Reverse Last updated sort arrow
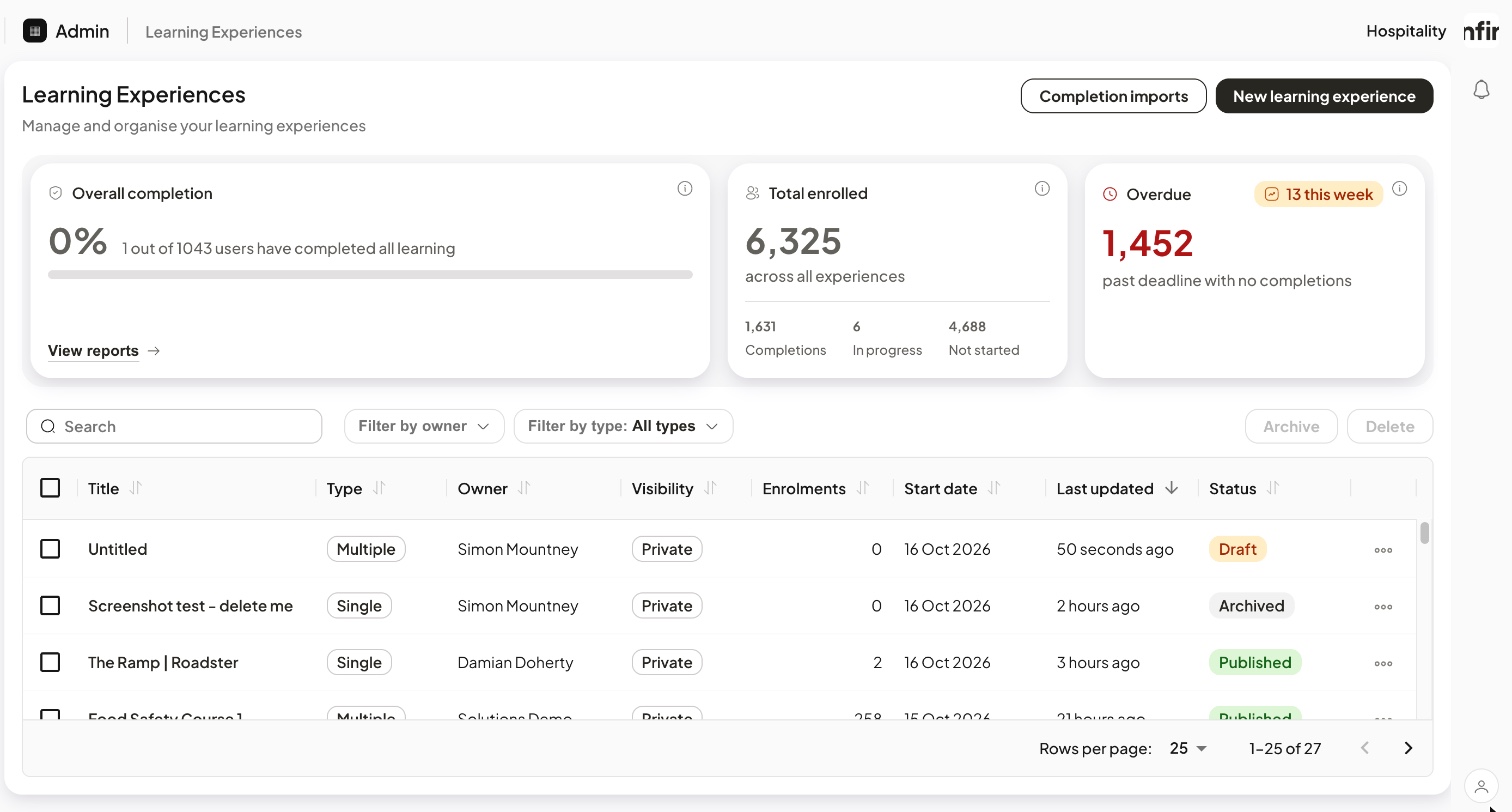The width and height of the screenshot is (1512, 812). 1171,488
